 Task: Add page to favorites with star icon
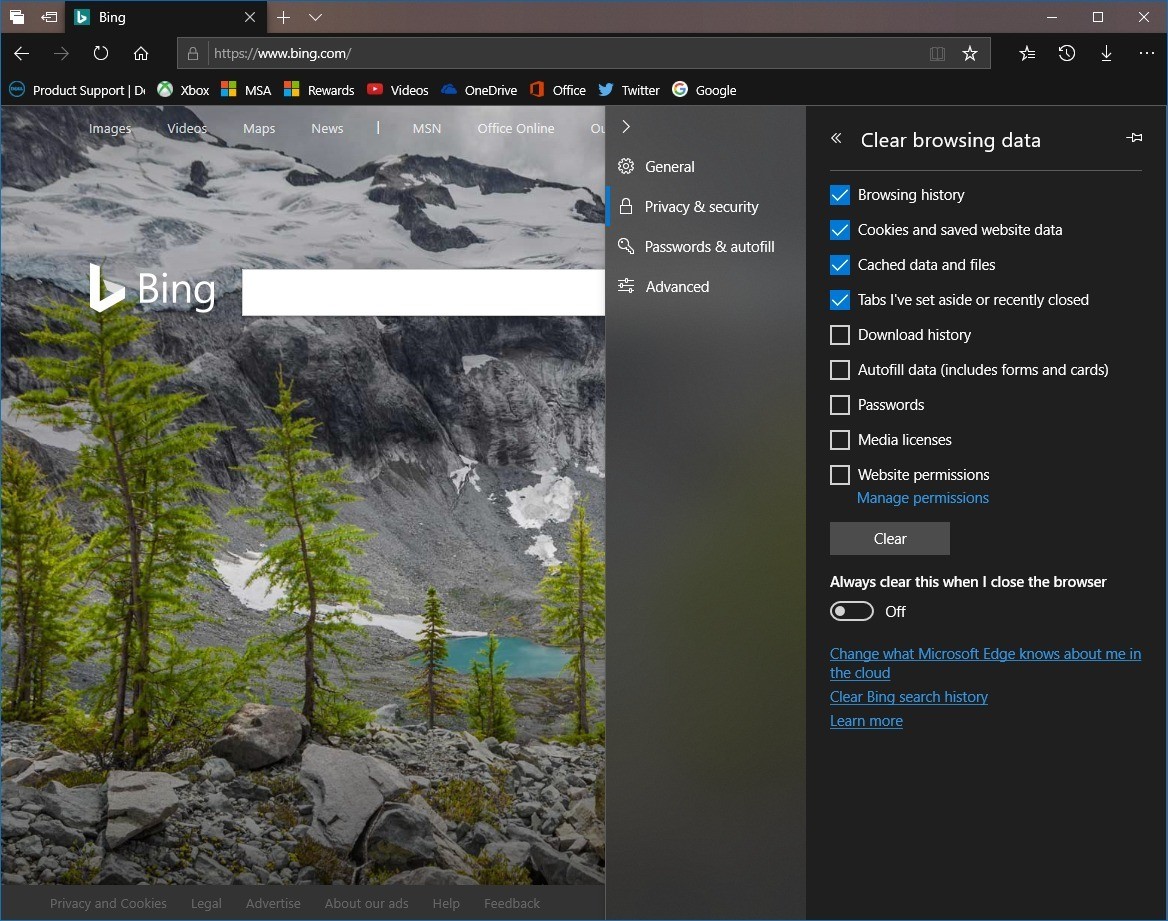pos(969,54)
